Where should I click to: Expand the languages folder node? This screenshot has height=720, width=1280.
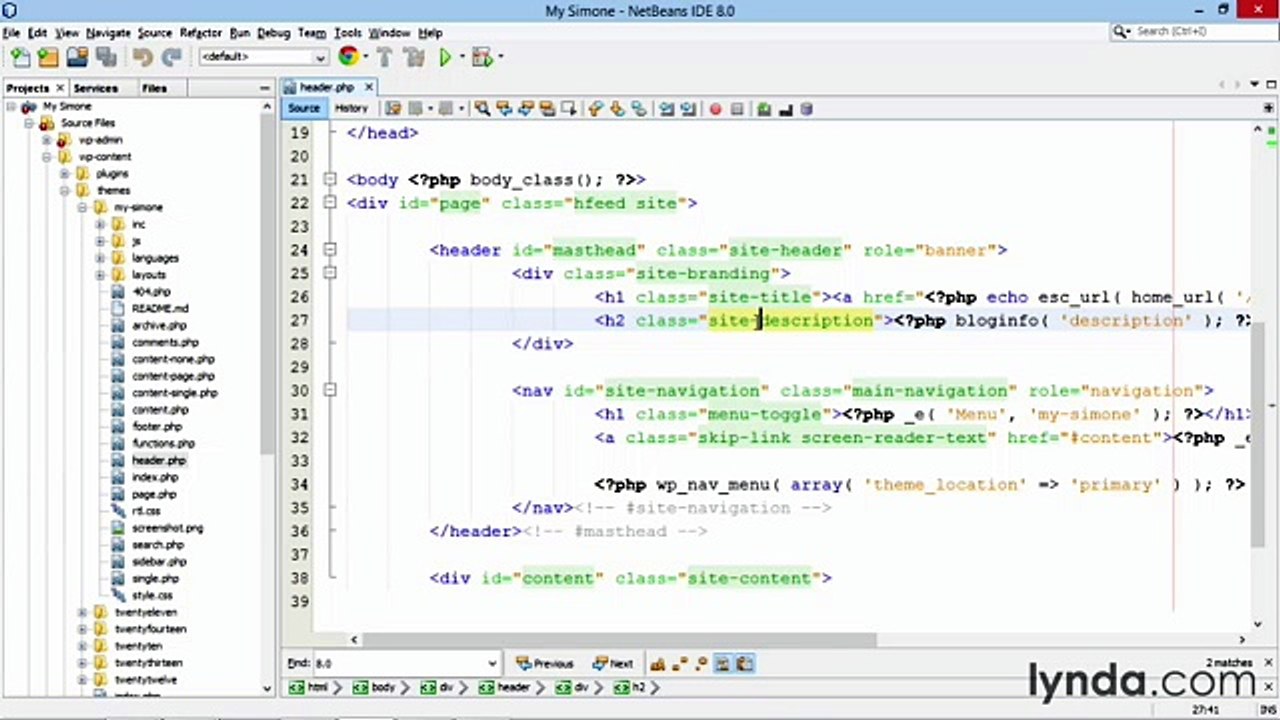[100, 258]
